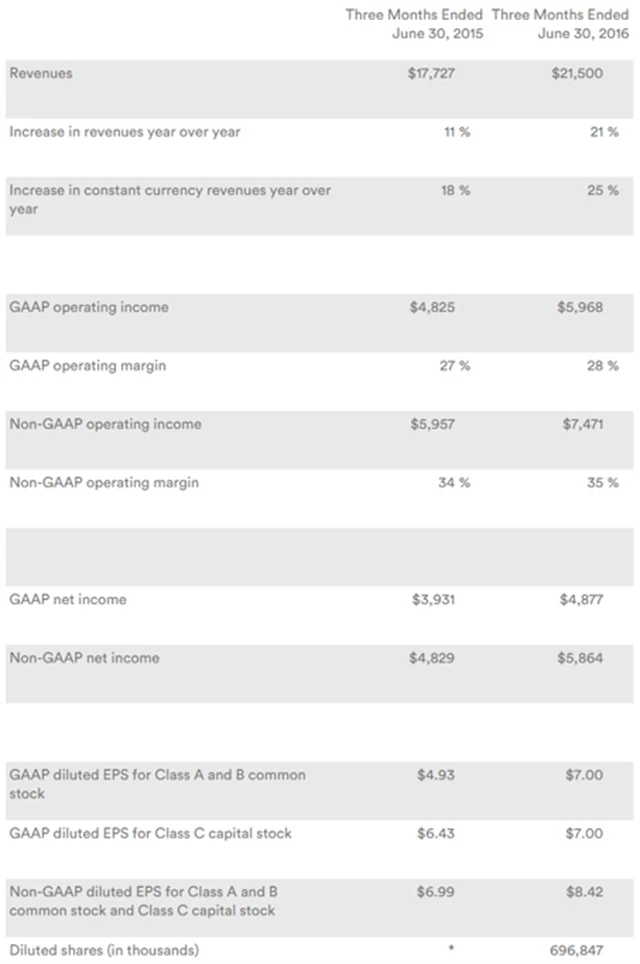The image size is (640, 964).
Task: Select the $4,825 operating income value
Action: pyautogui.click(x=432, y=307)
